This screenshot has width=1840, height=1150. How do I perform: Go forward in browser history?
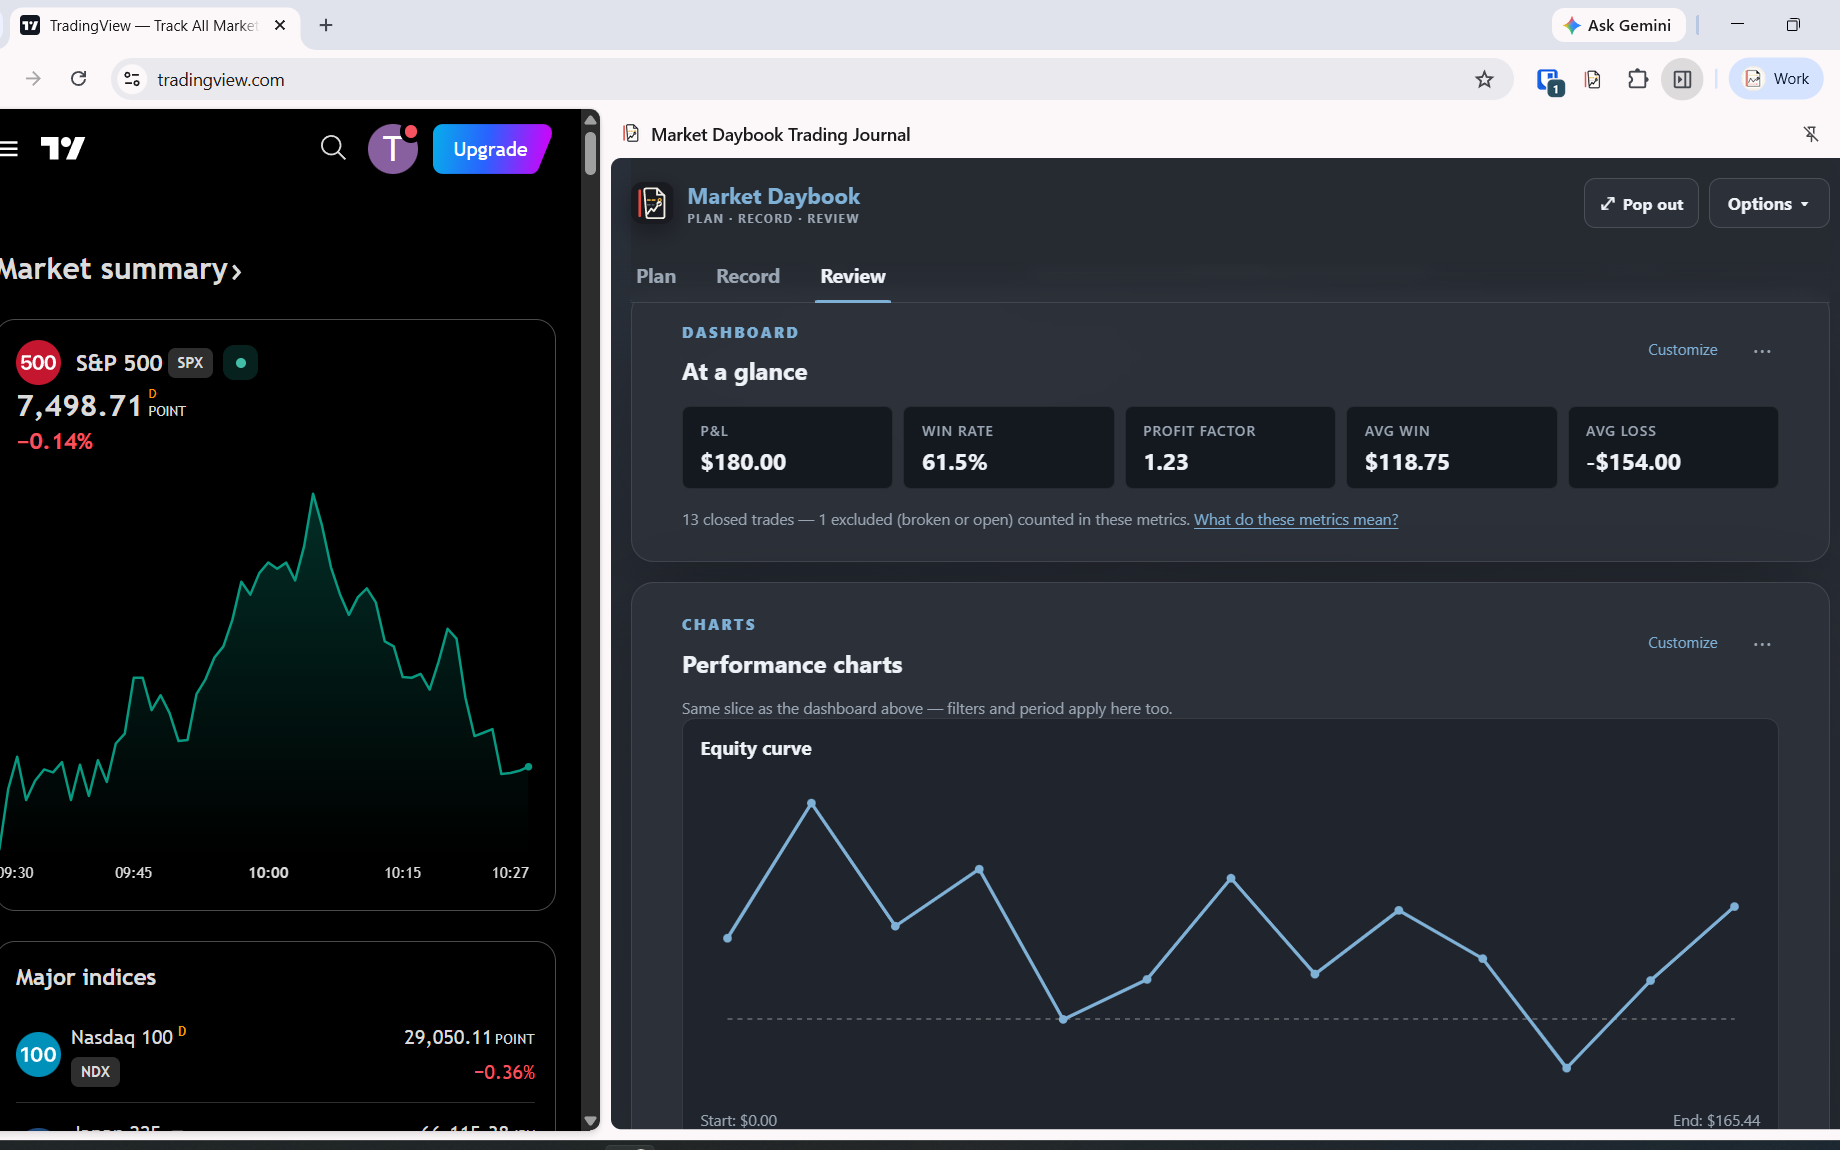point(33,79)
